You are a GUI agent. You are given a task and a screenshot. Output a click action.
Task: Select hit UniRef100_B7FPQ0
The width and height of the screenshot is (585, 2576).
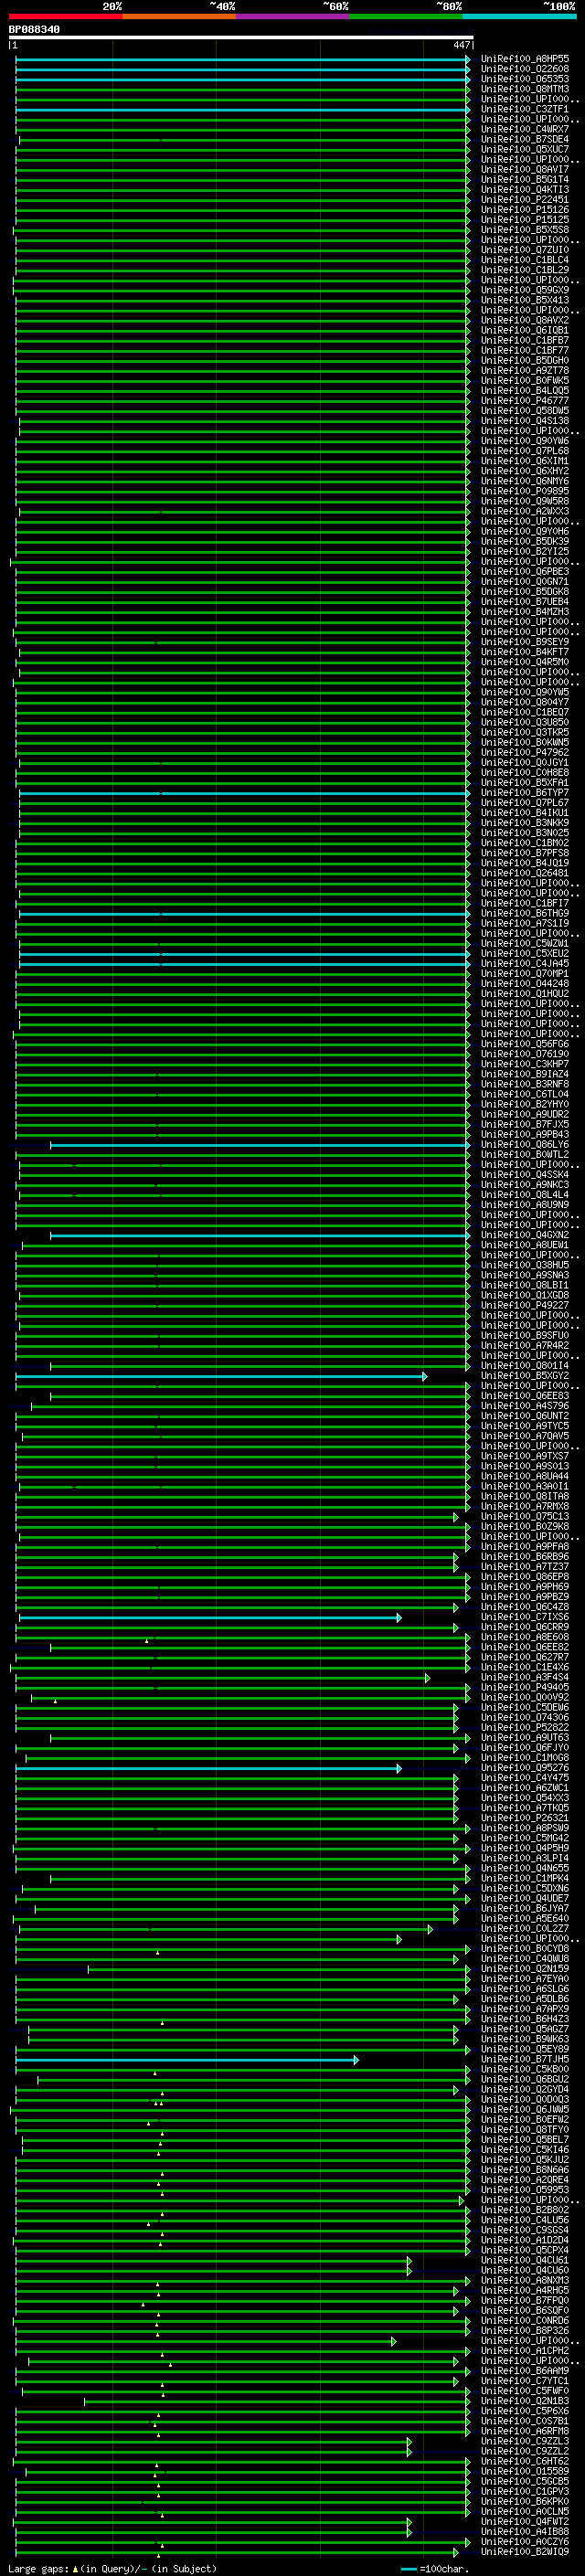point(525,2300)
